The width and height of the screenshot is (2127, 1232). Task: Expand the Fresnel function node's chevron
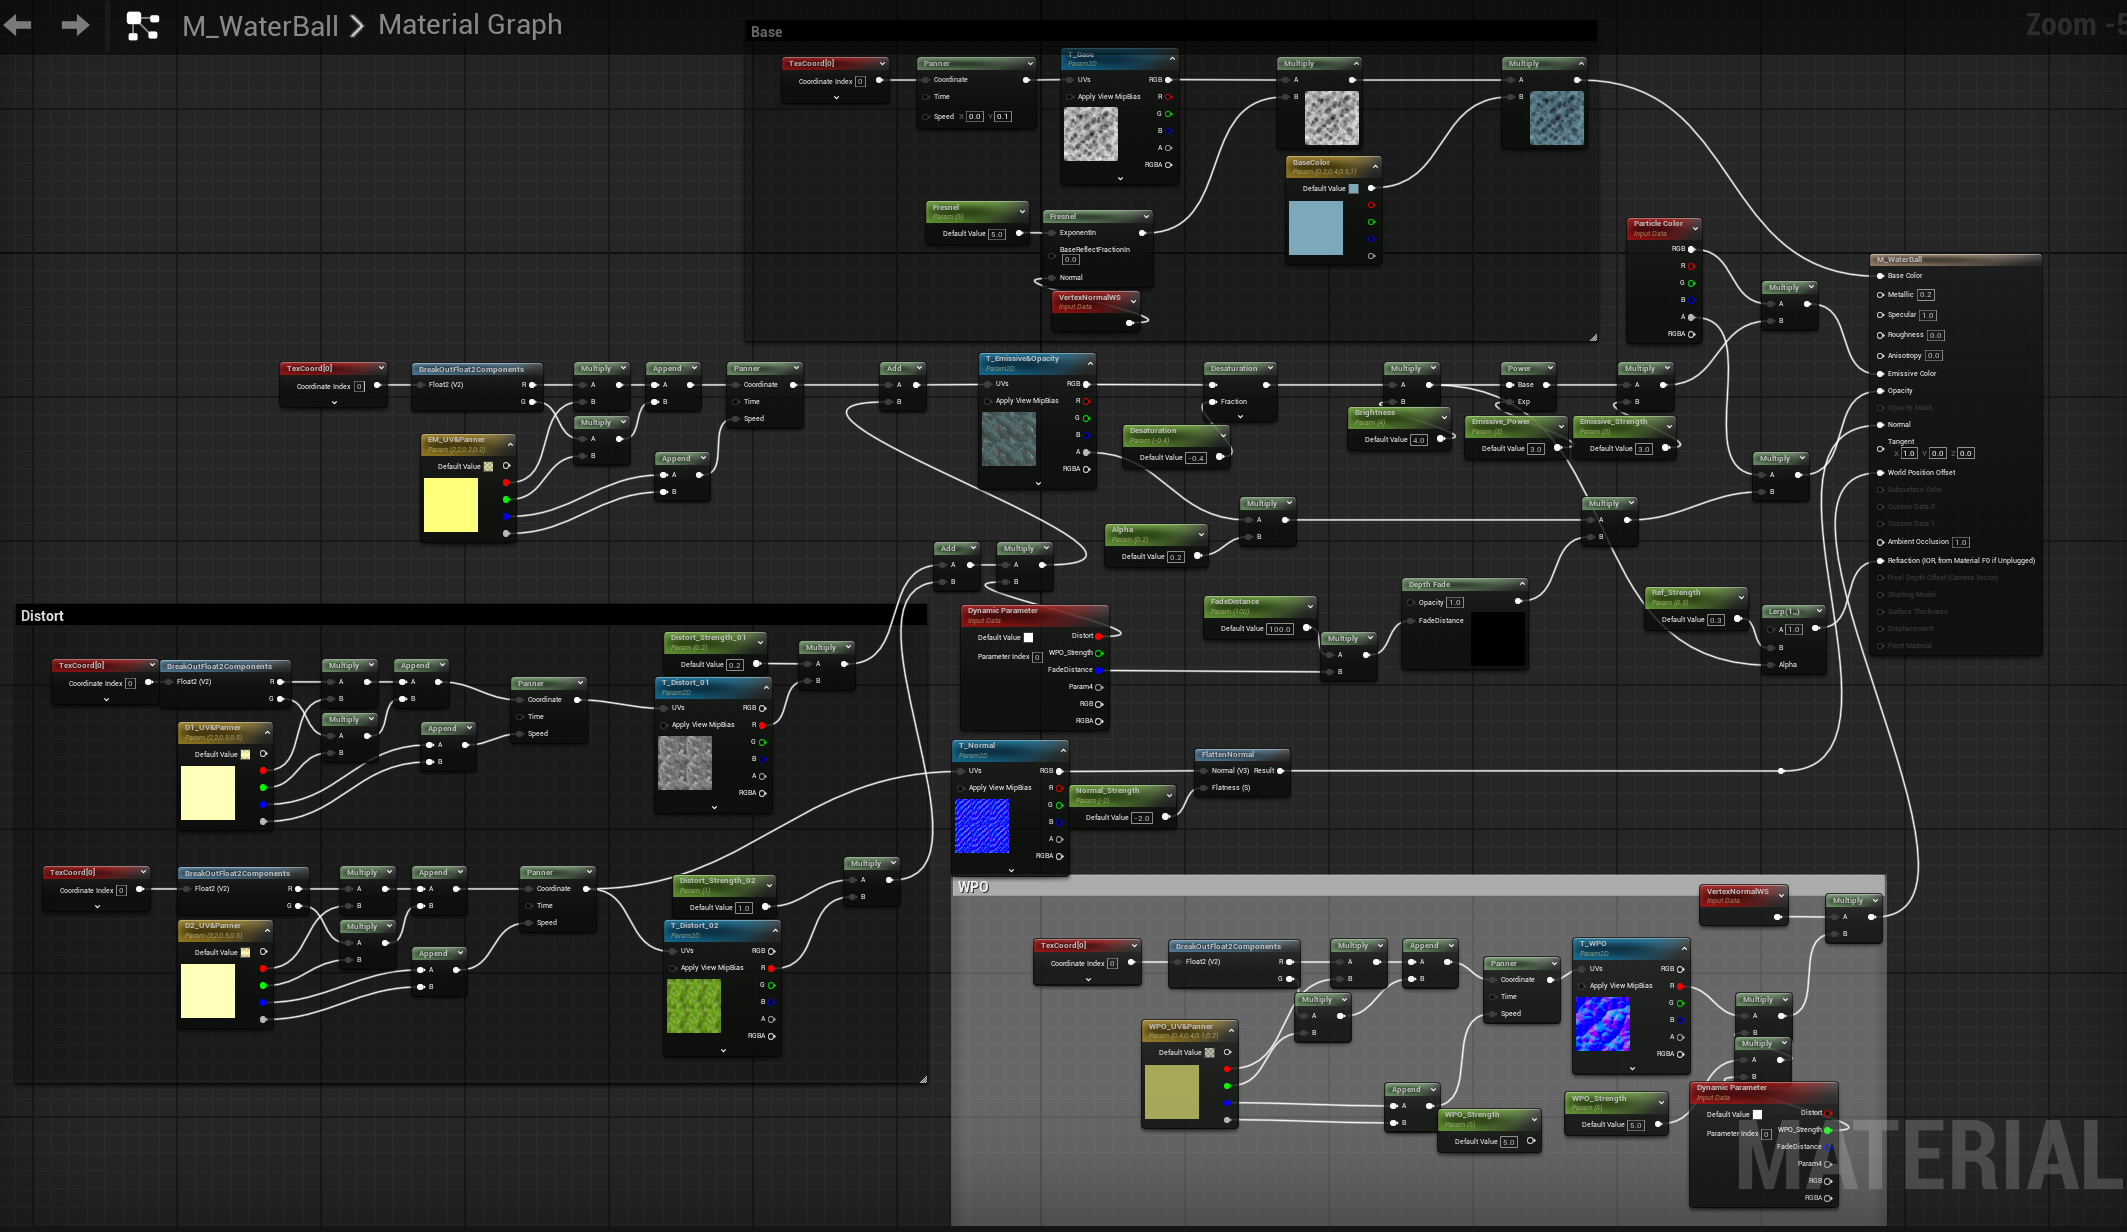coord(1146,216)
